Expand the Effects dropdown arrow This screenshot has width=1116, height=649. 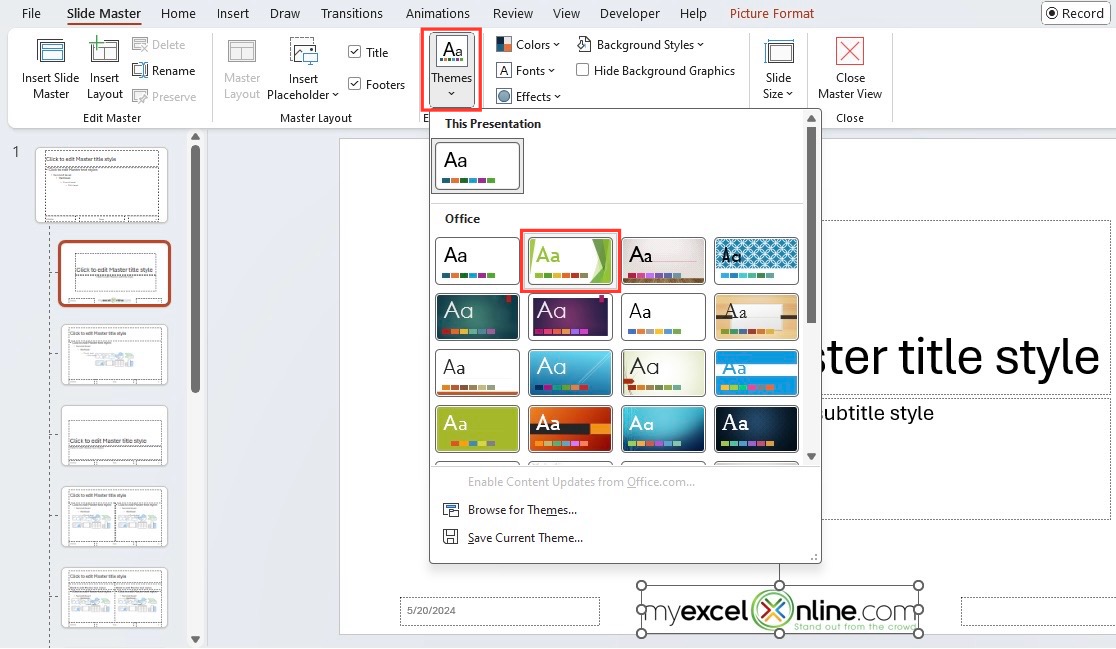point(557,97)
